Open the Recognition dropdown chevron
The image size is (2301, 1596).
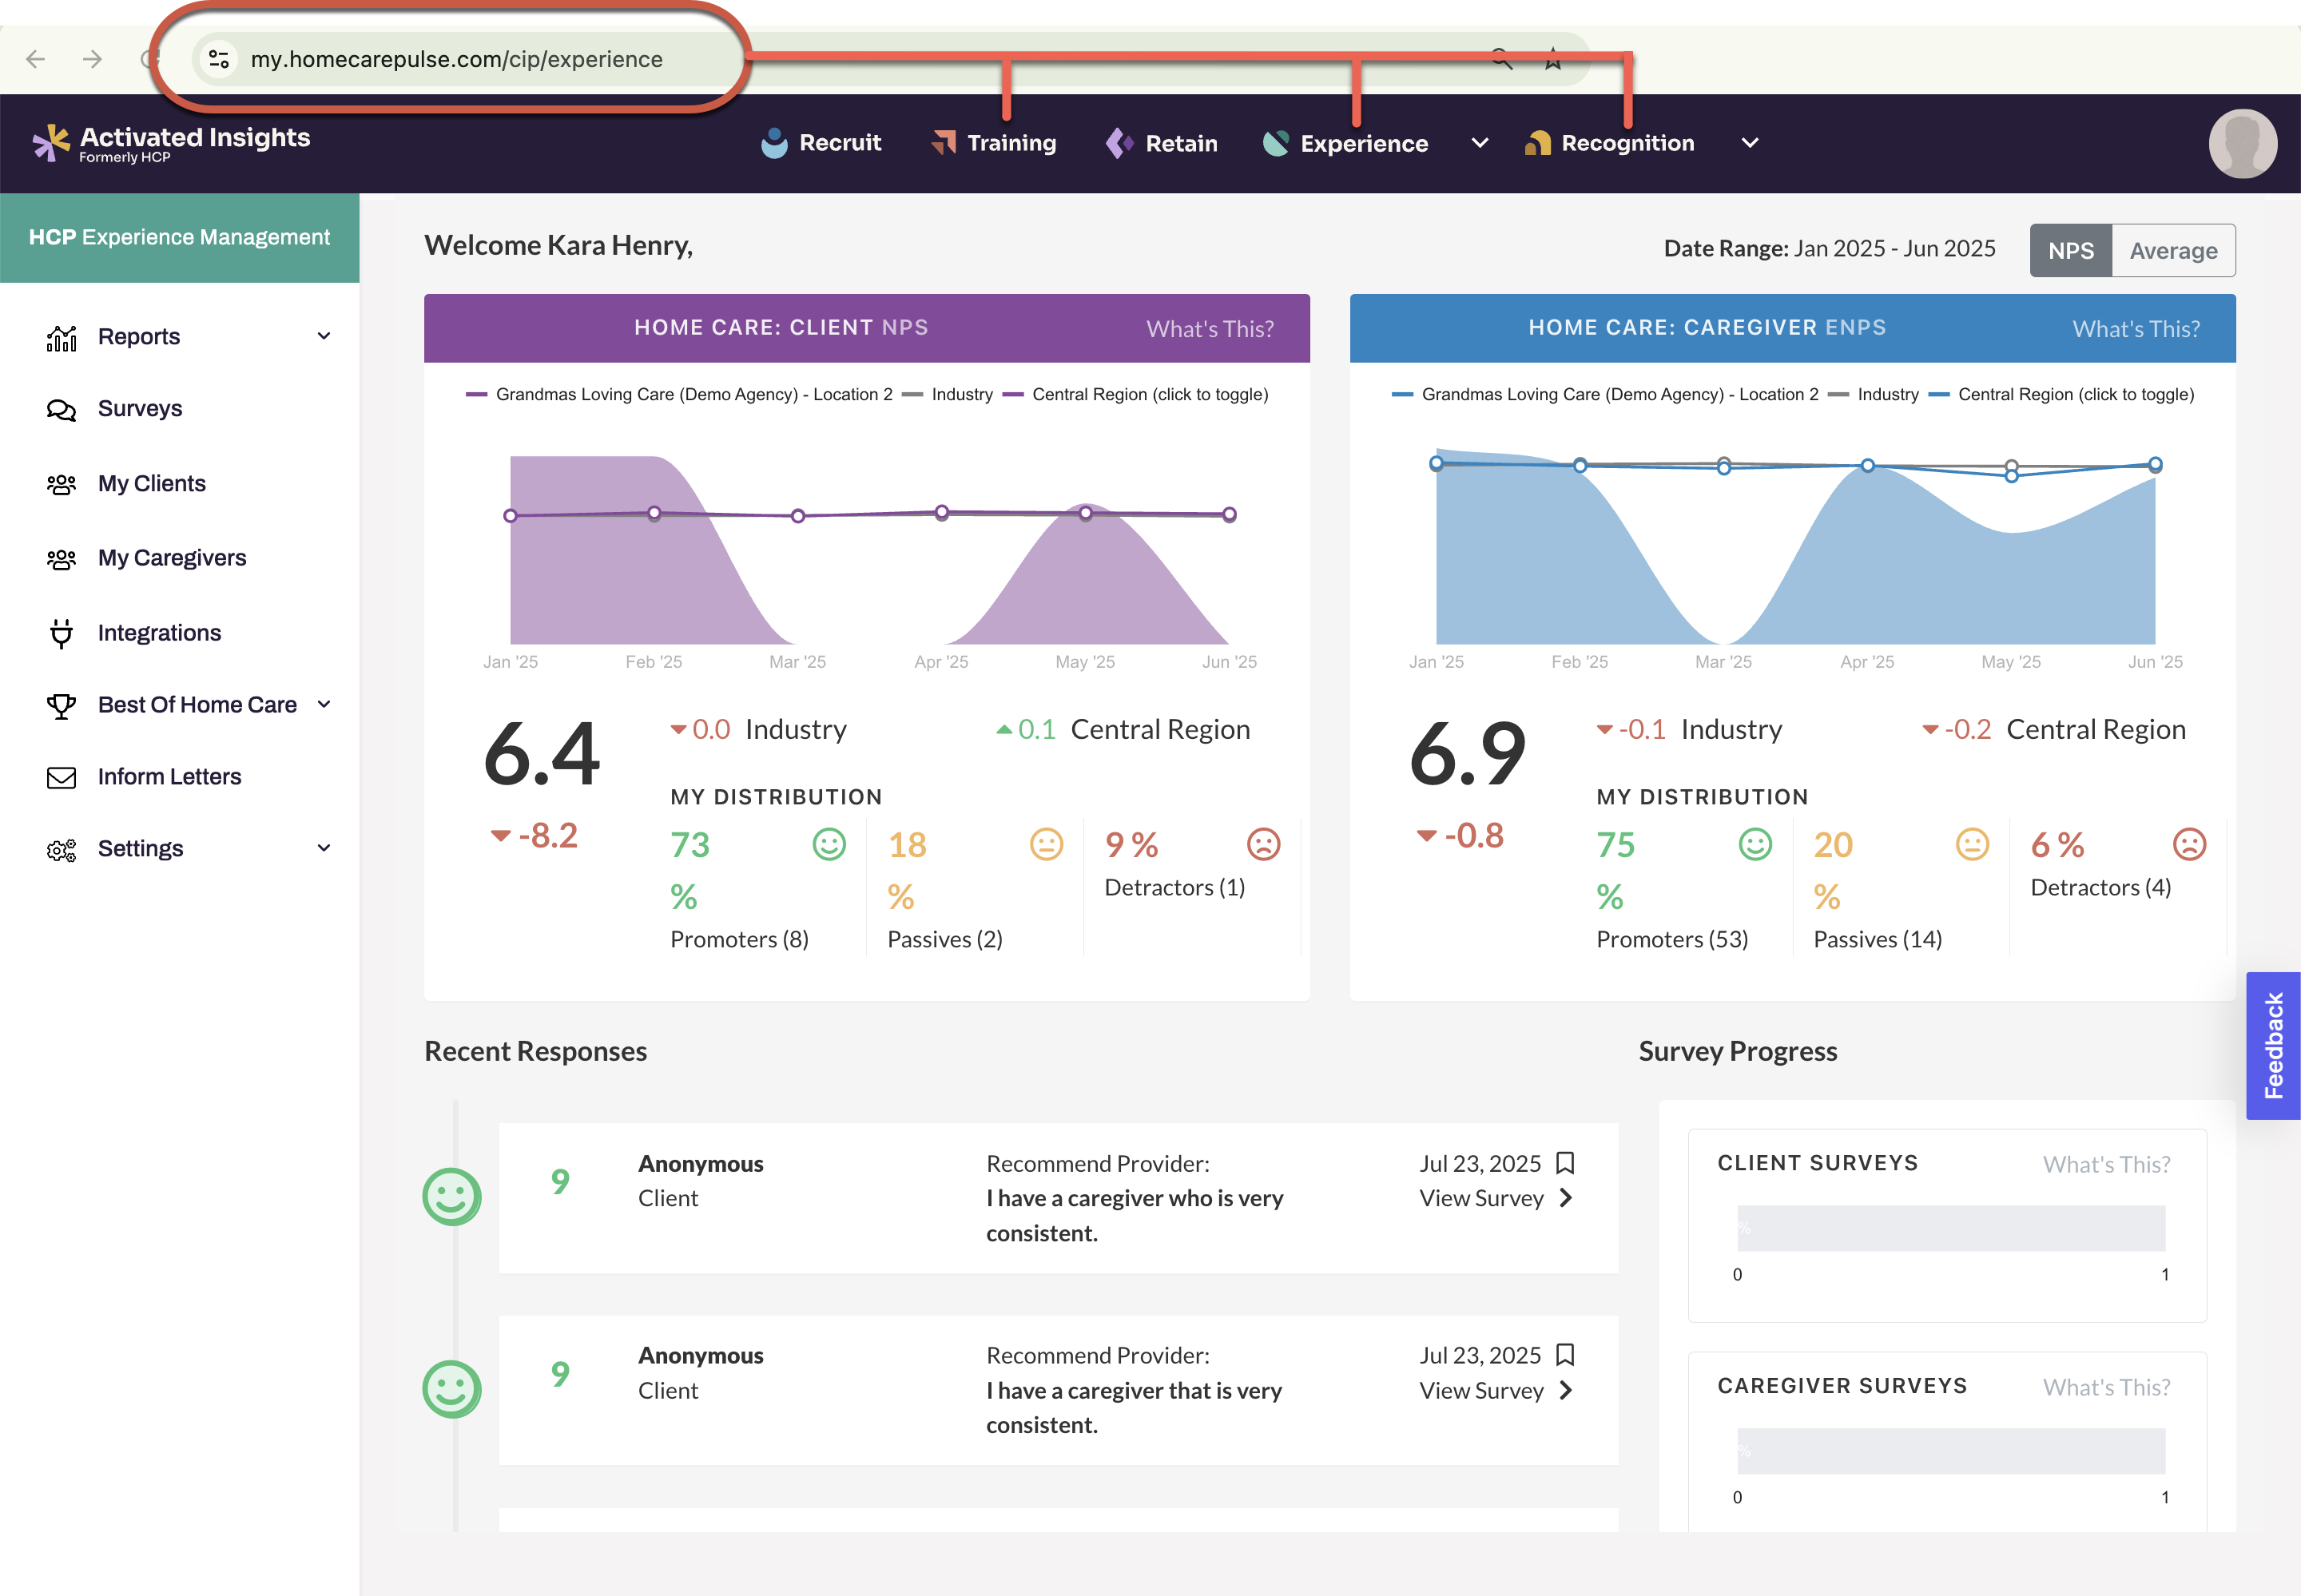point(1750,143)
